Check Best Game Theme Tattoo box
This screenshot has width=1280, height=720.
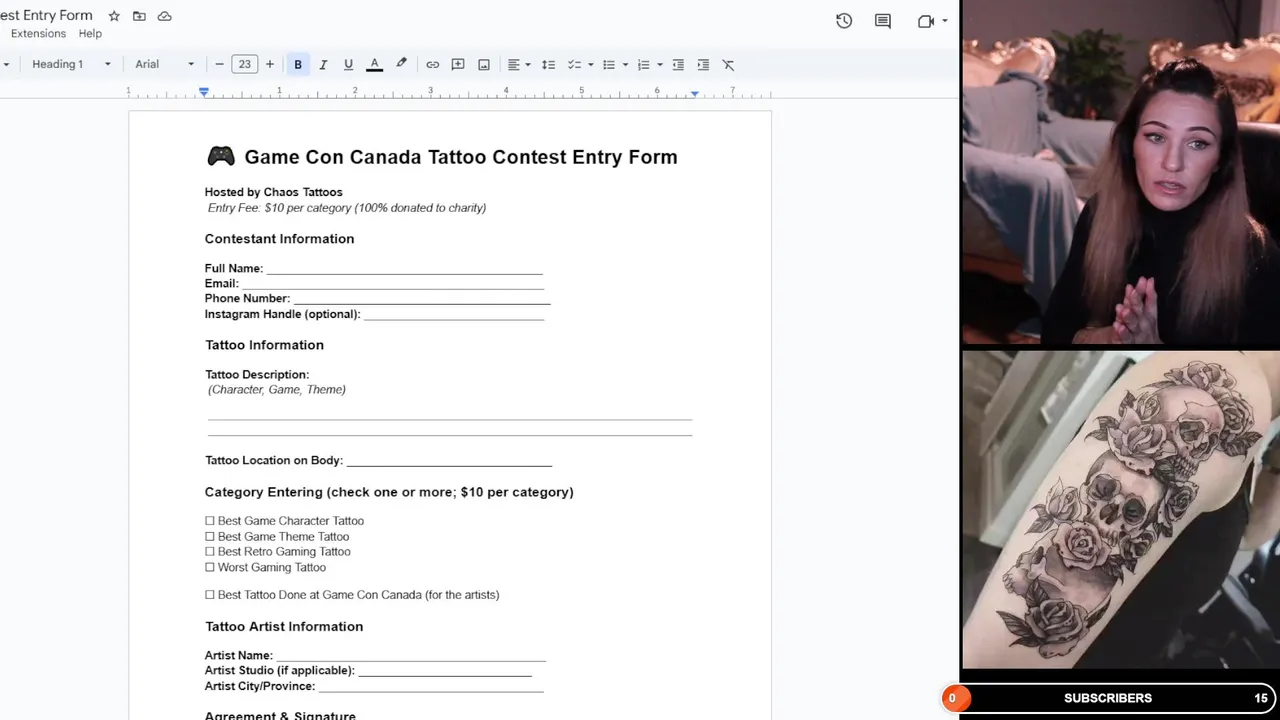tap(210, 537)
